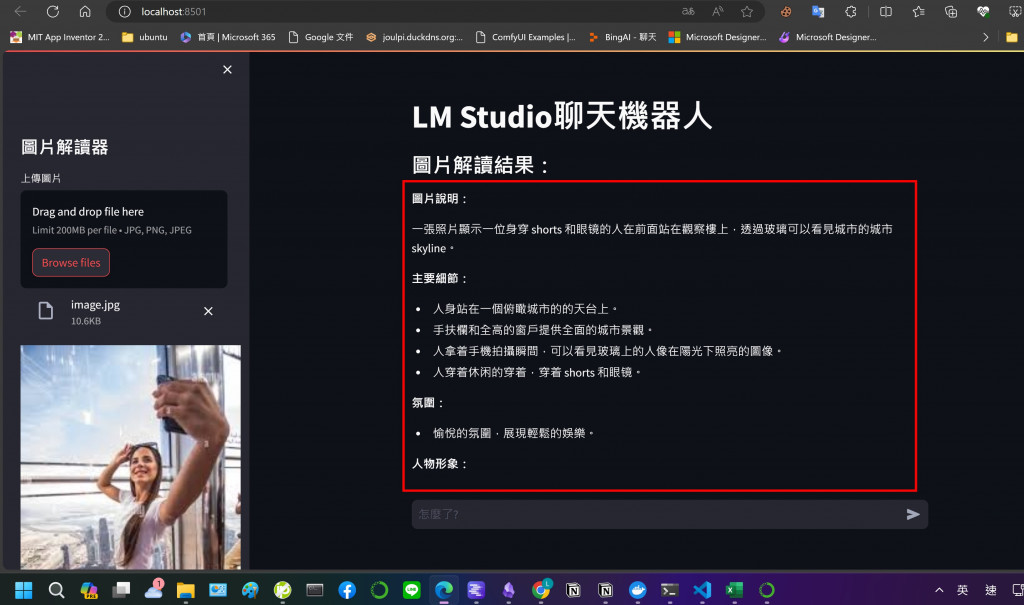Click the LM Studio聊天機器人 title

(x=562, y=116)
